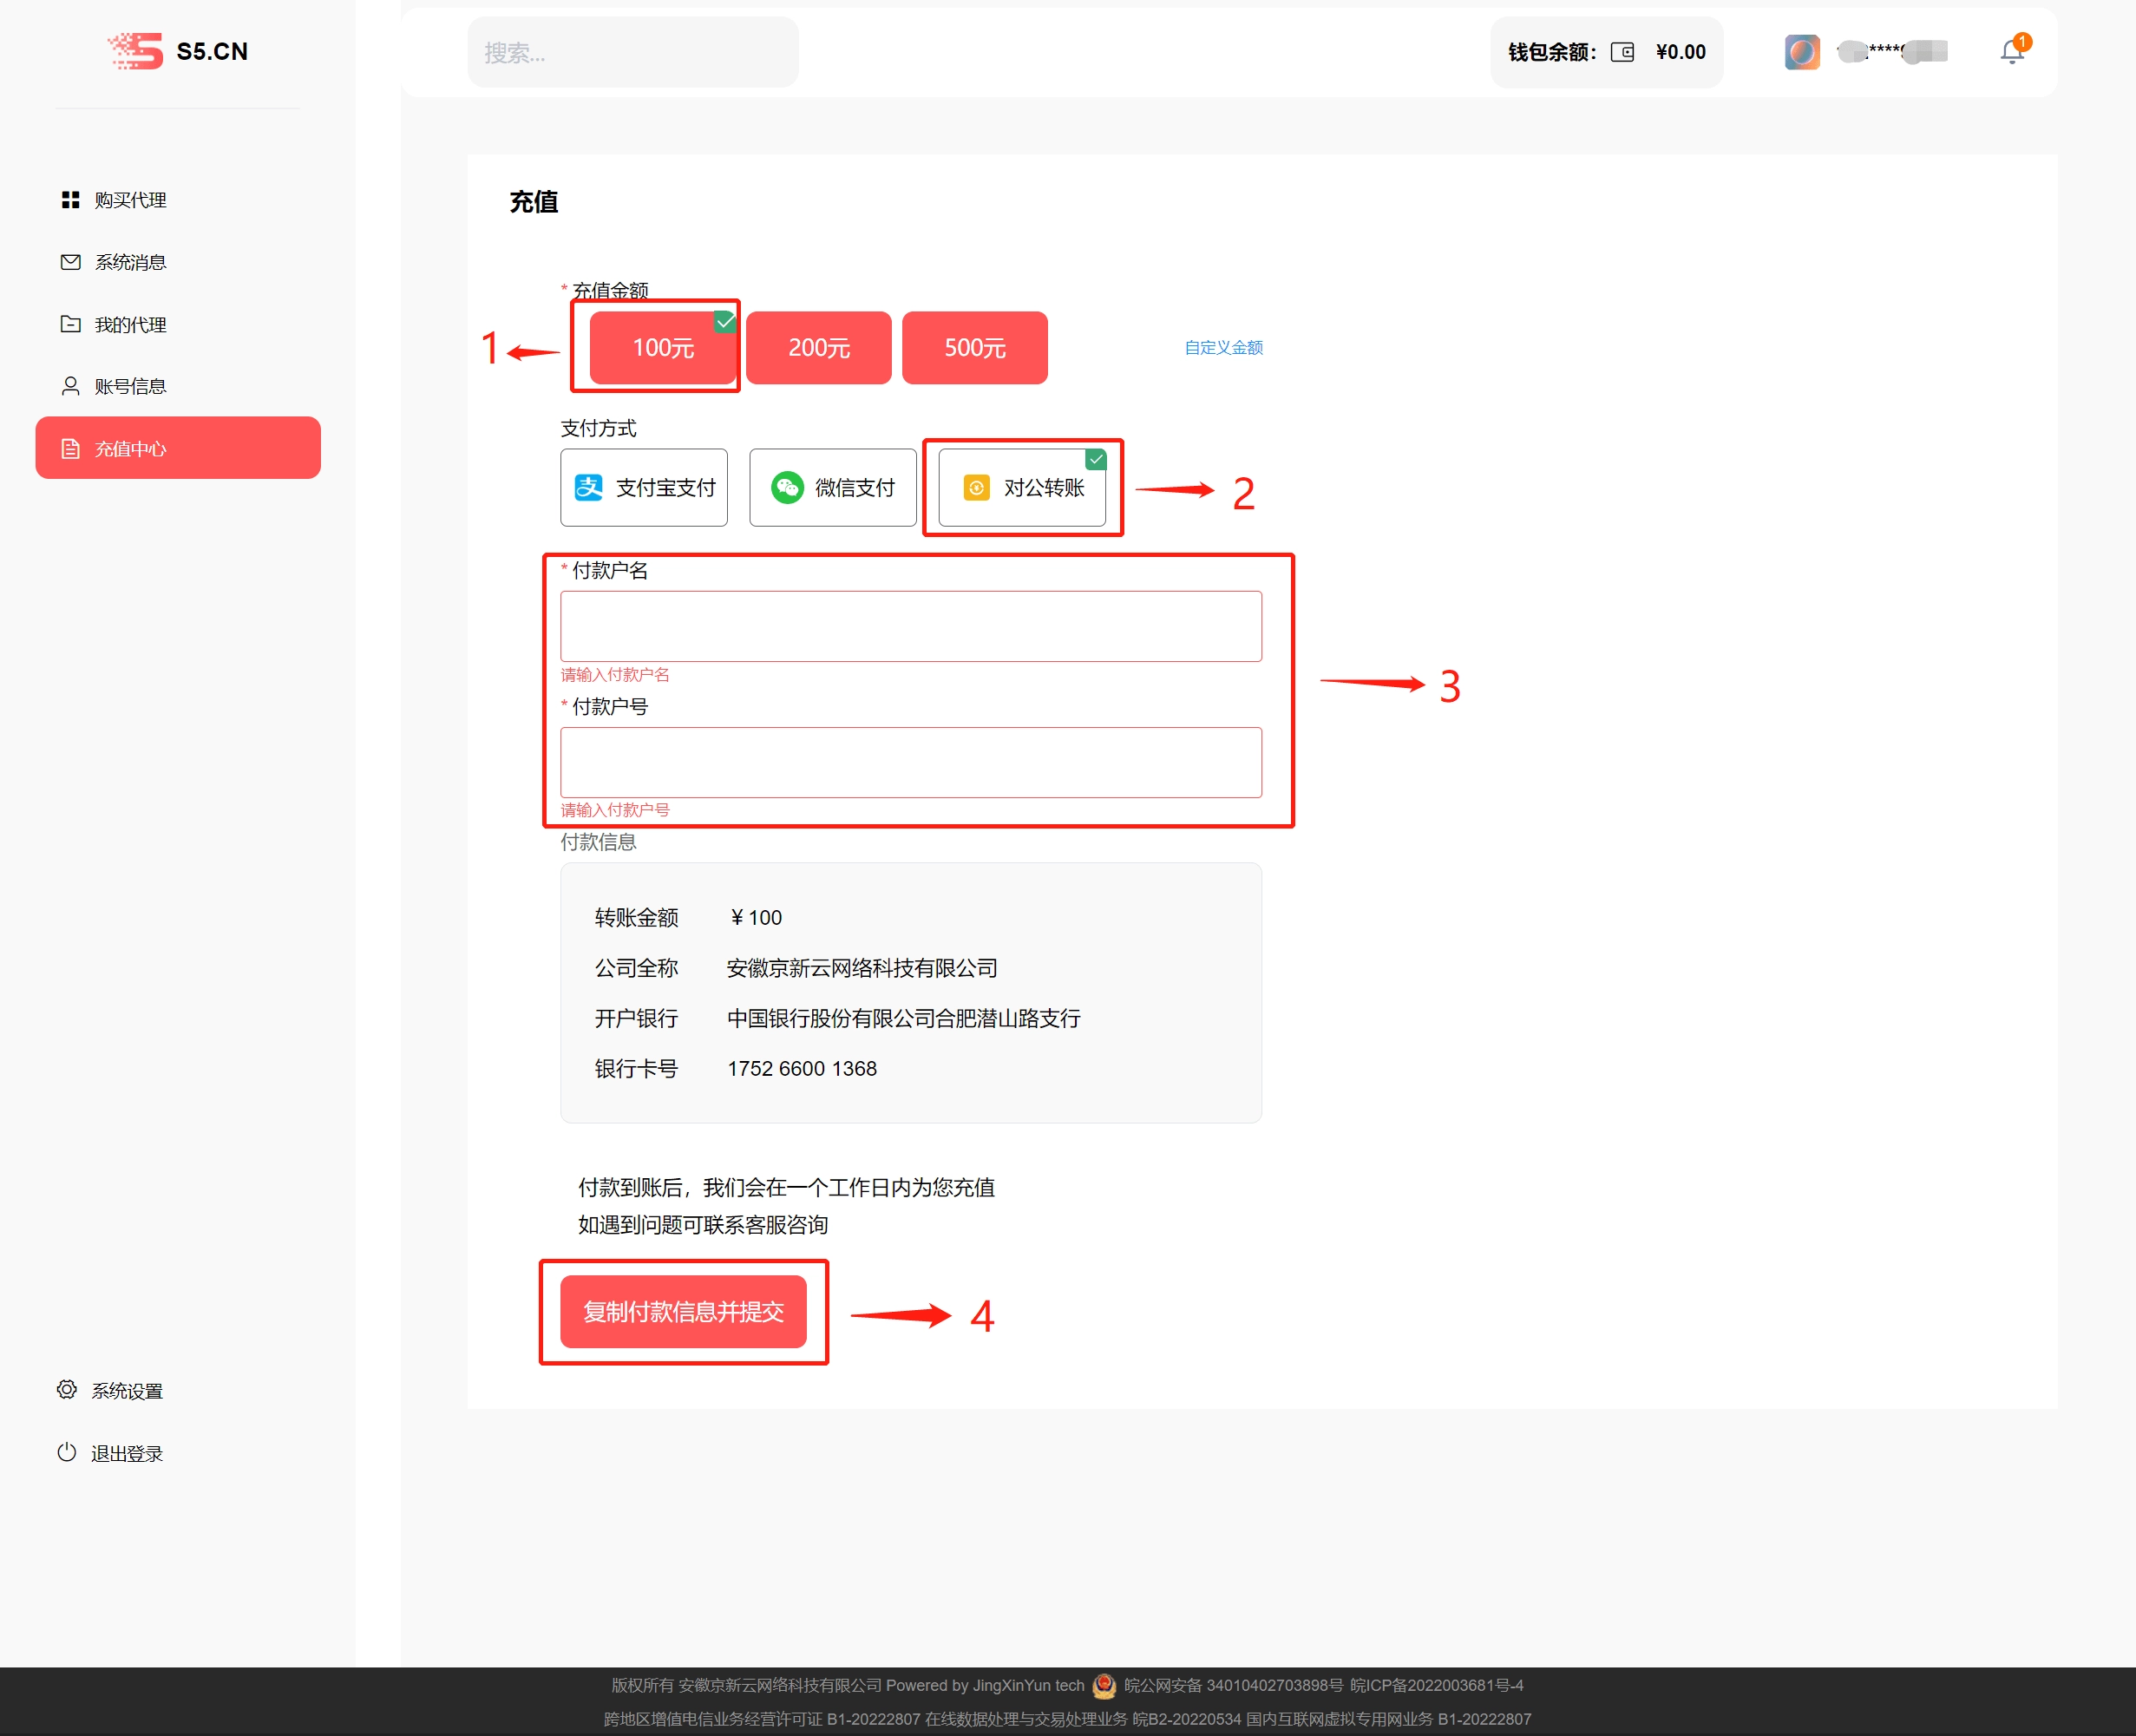Select the 200元 recharge amount
This screenshot has width=2136, height=1736.
(x=818, y=347)
